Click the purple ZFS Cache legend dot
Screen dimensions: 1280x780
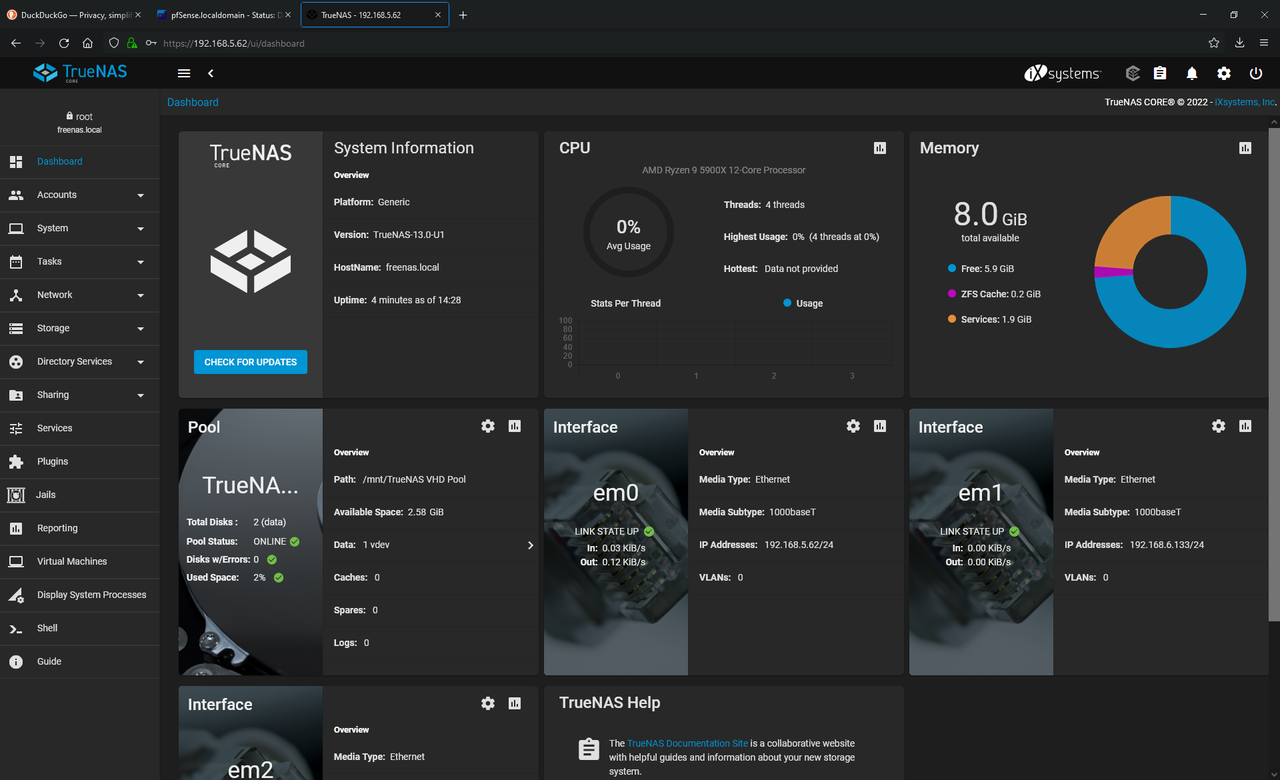[951, 294]
